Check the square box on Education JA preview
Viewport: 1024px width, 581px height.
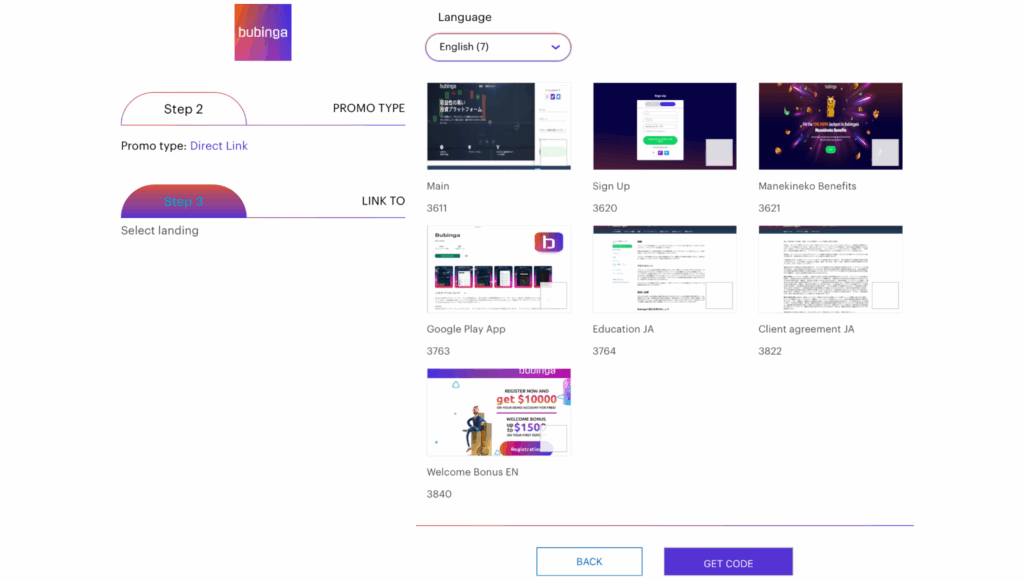click(719, 295)
